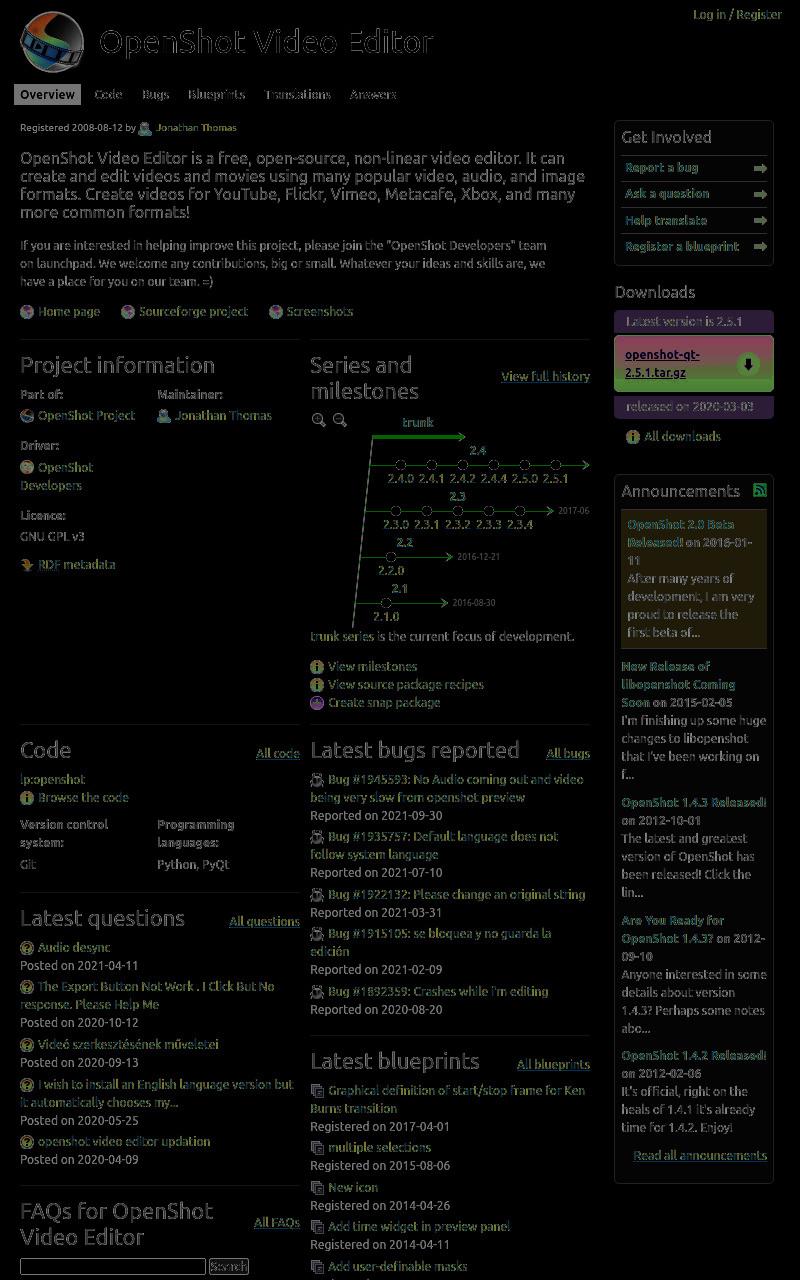The width and height of the screenshot is (800, 1280).
Task: Open the Code tab
Action: 108,95
